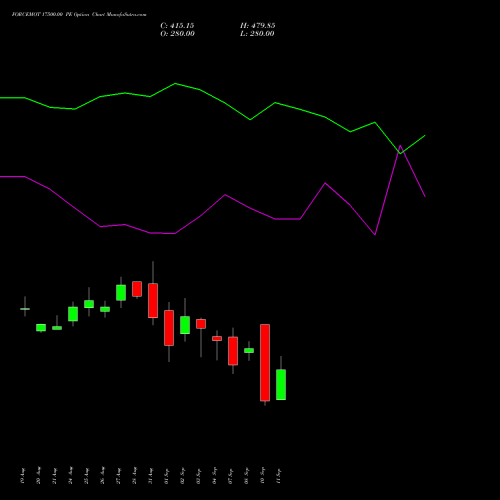Click the doji candle above 19 Aug
500x500 pixels.
[x=25, y=309]
